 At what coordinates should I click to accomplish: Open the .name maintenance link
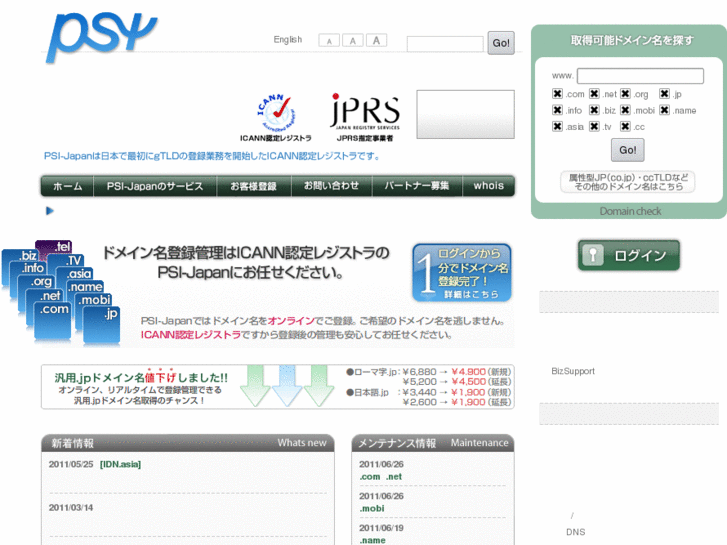coord(372,540)
